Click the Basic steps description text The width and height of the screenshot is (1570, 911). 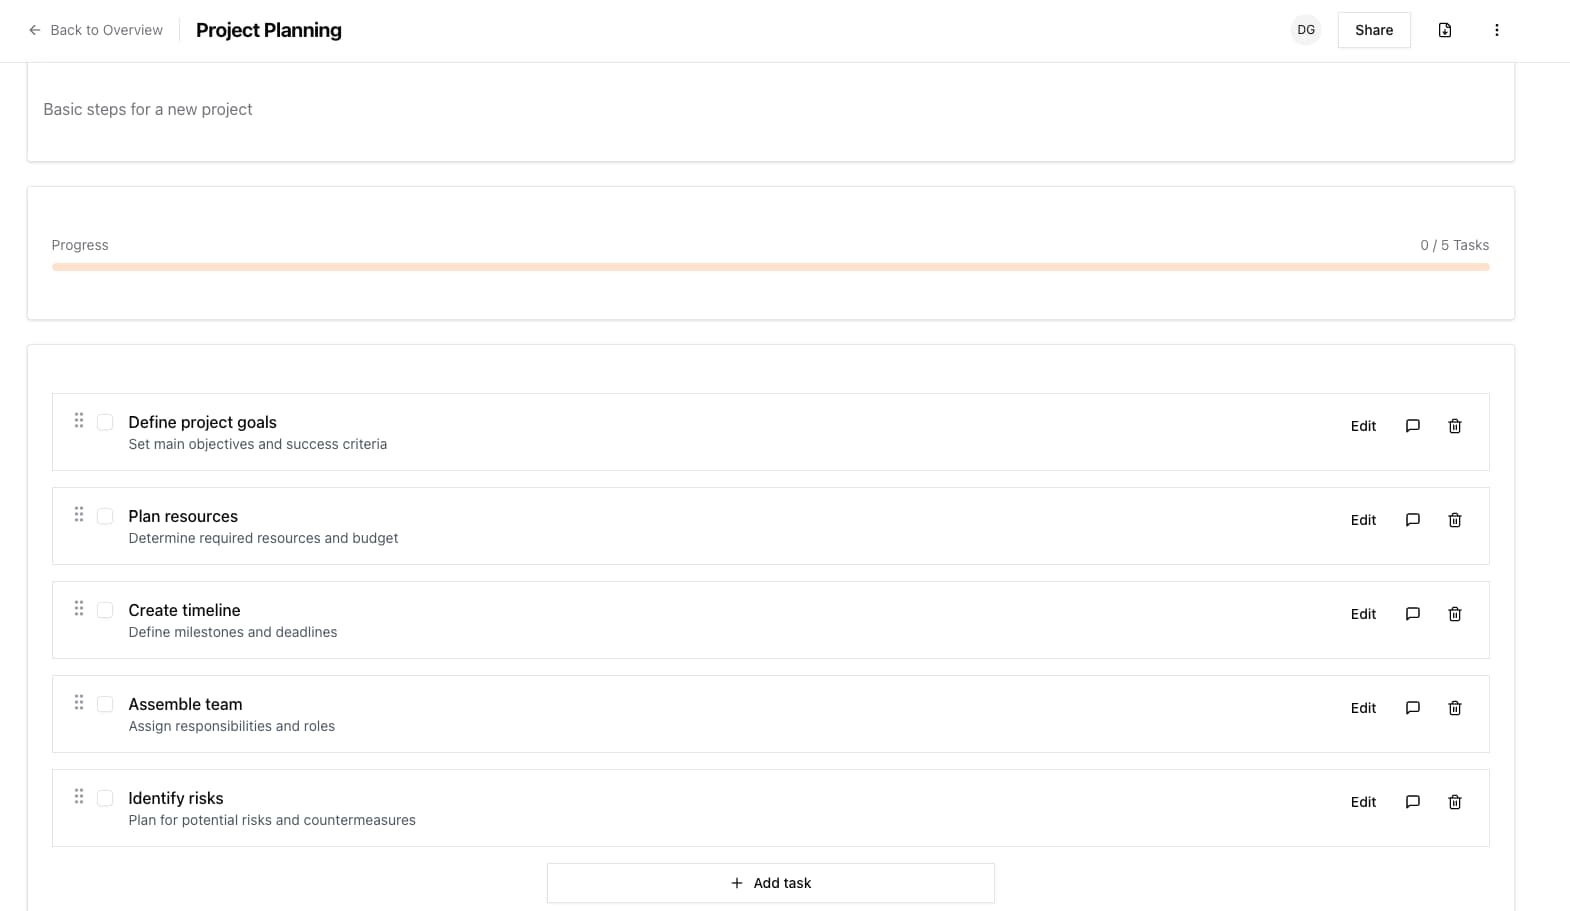tap(148, 109)
